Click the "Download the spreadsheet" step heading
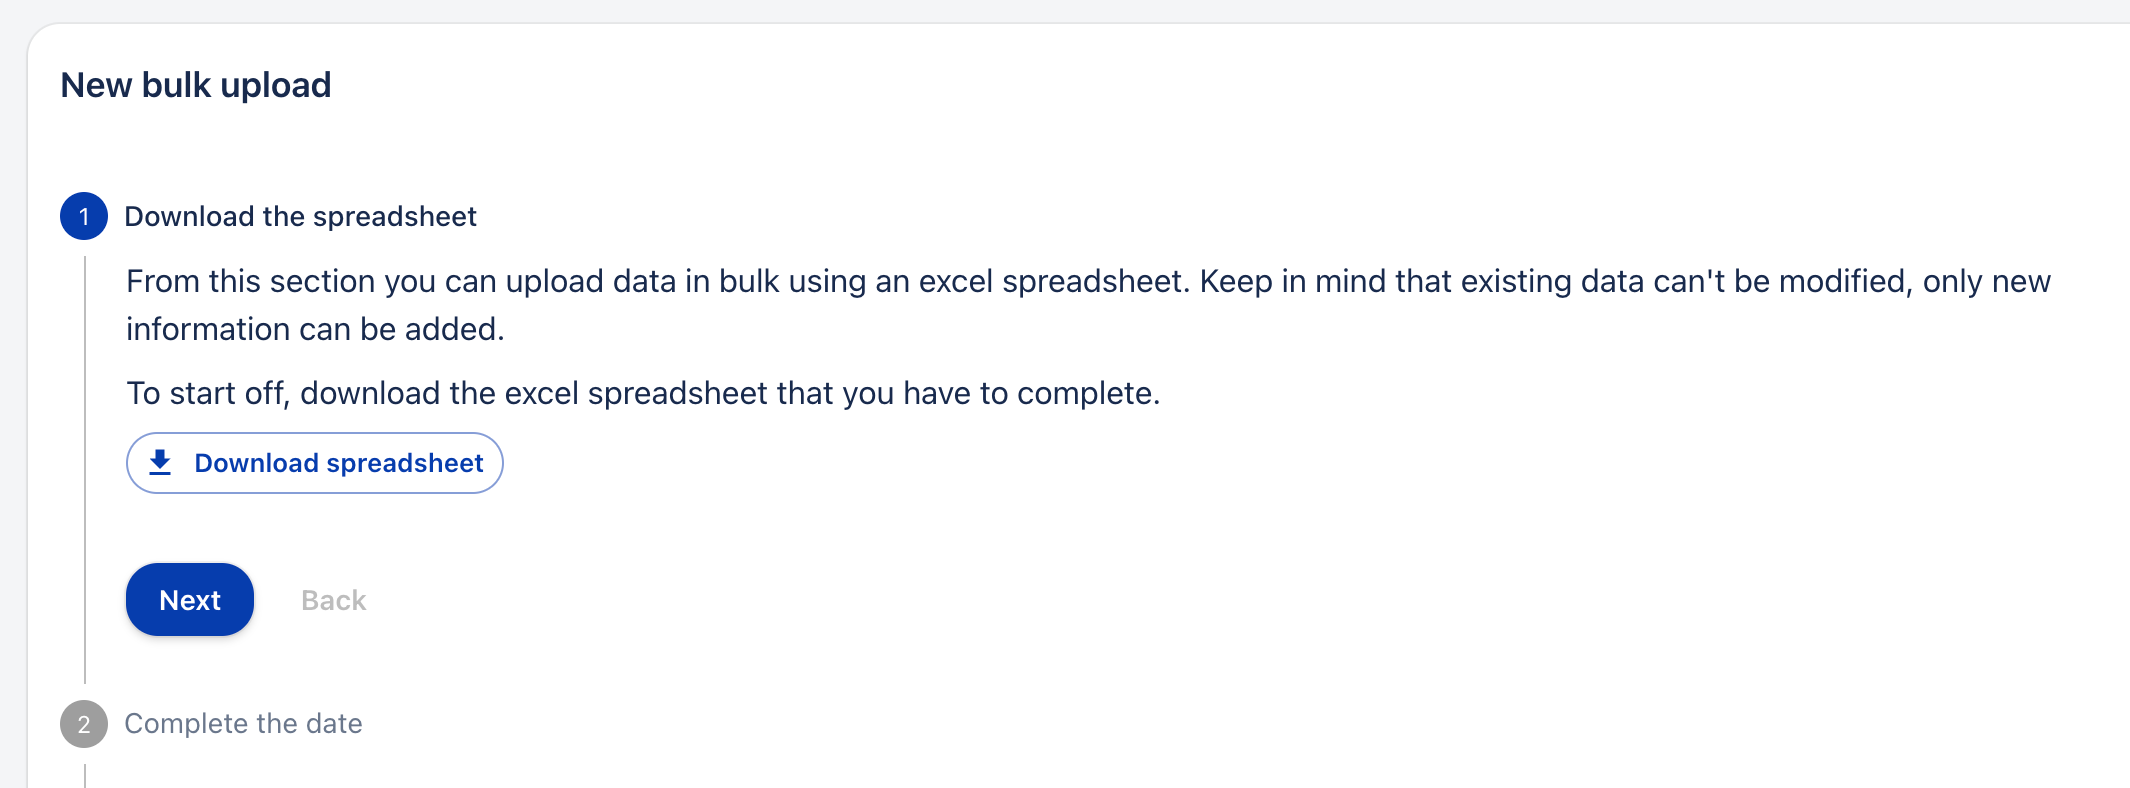 (x=300, y=216)
